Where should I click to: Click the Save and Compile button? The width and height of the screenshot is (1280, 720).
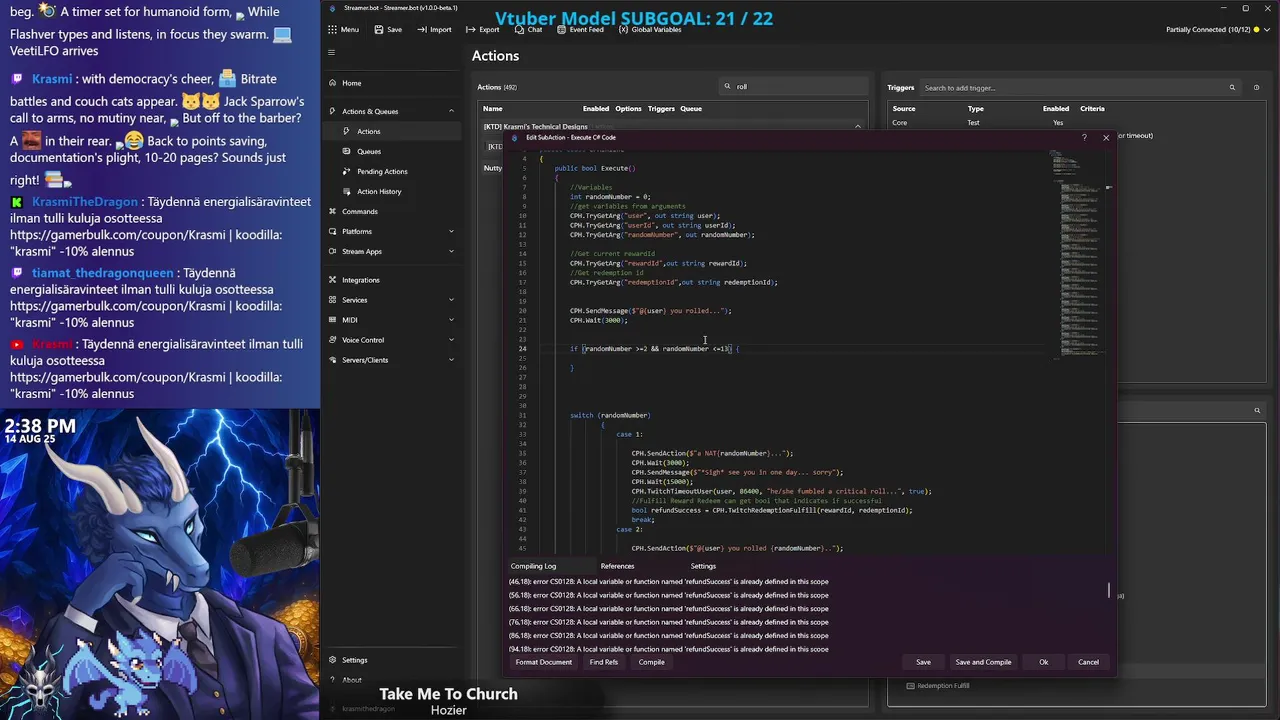983,662
